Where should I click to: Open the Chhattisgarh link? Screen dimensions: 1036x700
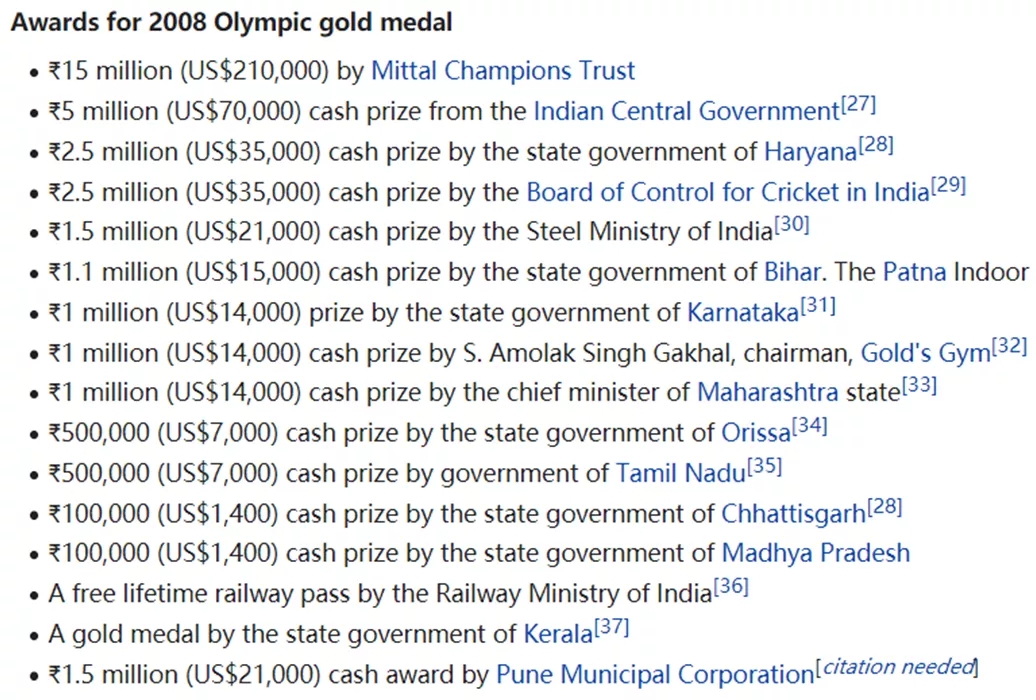pyautogui.click(x=793, y=514)
